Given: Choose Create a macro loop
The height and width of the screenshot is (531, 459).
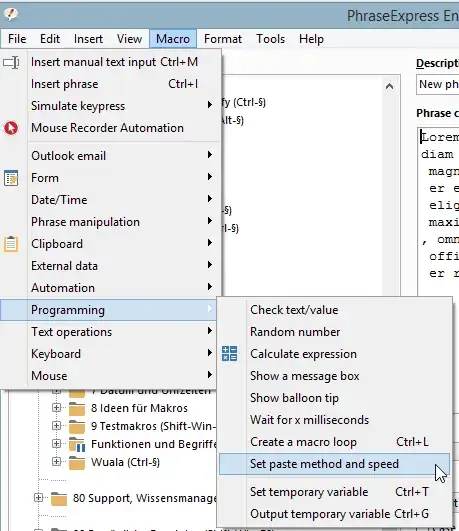Looking at the screenshot, I should pos(334,442).
